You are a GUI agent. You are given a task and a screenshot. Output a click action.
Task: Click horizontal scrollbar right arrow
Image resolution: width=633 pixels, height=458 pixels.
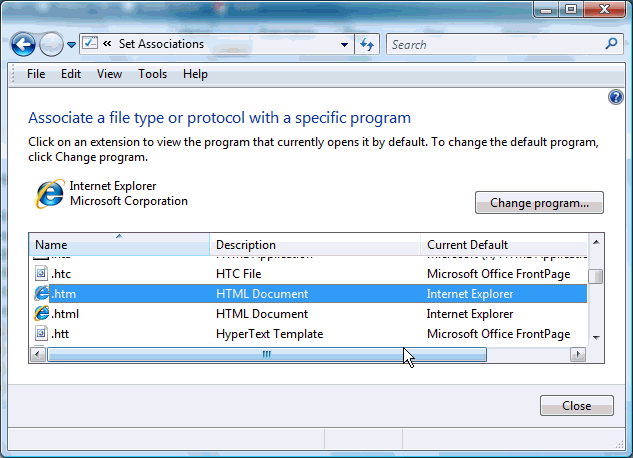(578, 355)
